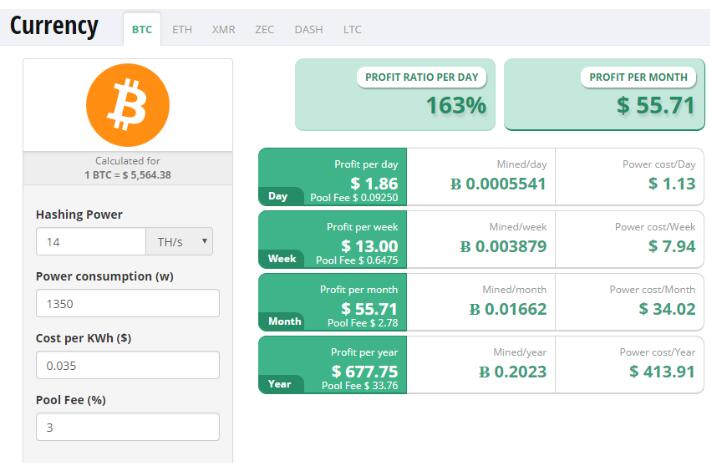Open the XMR currency tab
The image size is (710, 463).
[224, 29]
